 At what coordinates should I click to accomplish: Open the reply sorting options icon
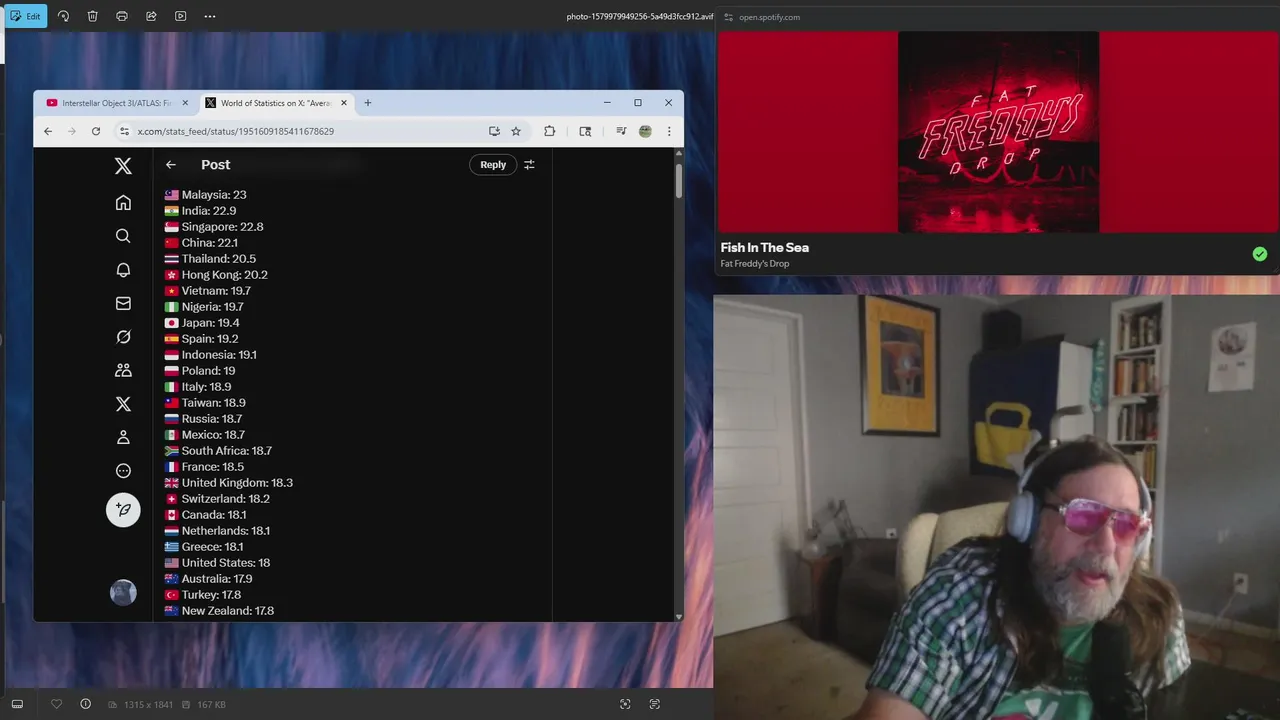(x=529, y=165)
